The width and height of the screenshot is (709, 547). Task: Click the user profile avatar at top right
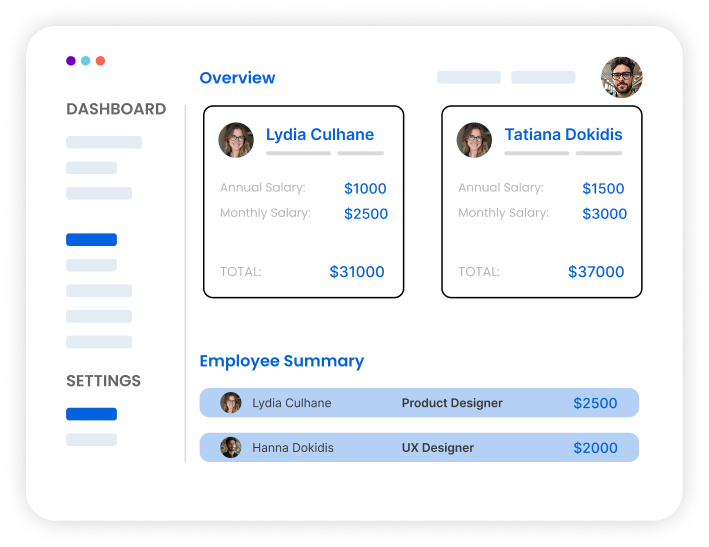(x=621, y=78)
